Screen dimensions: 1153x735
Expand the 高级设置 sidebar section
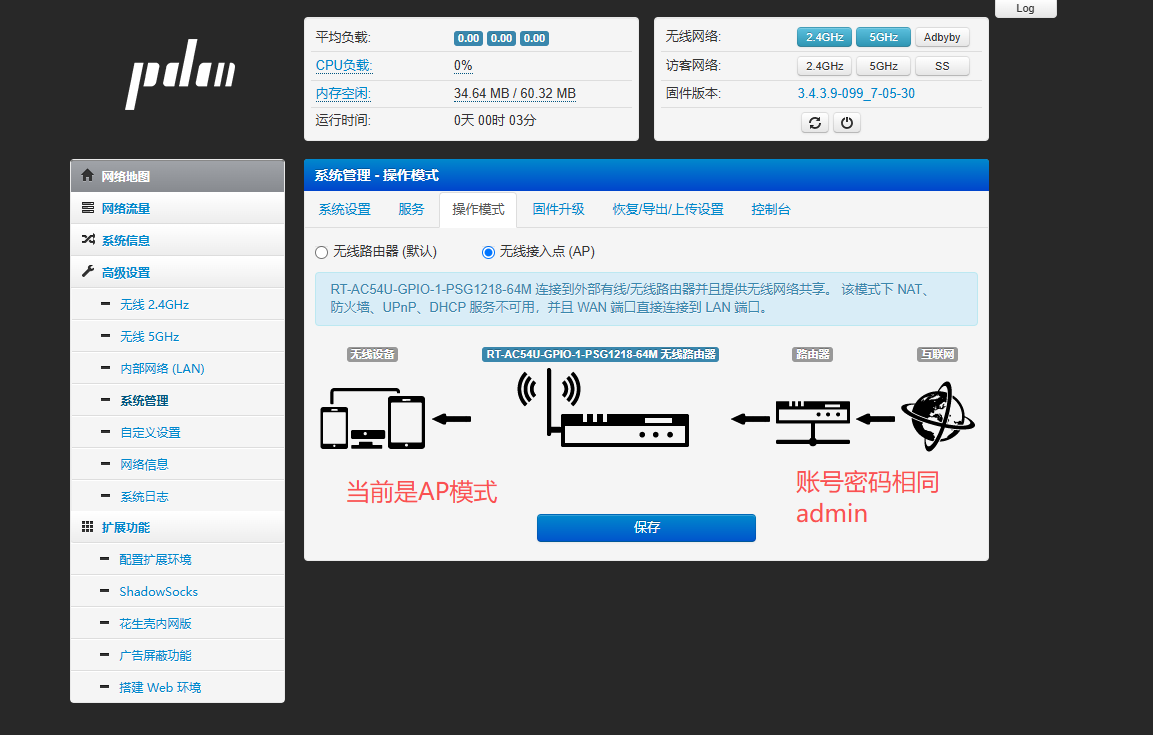click(126, 272)
